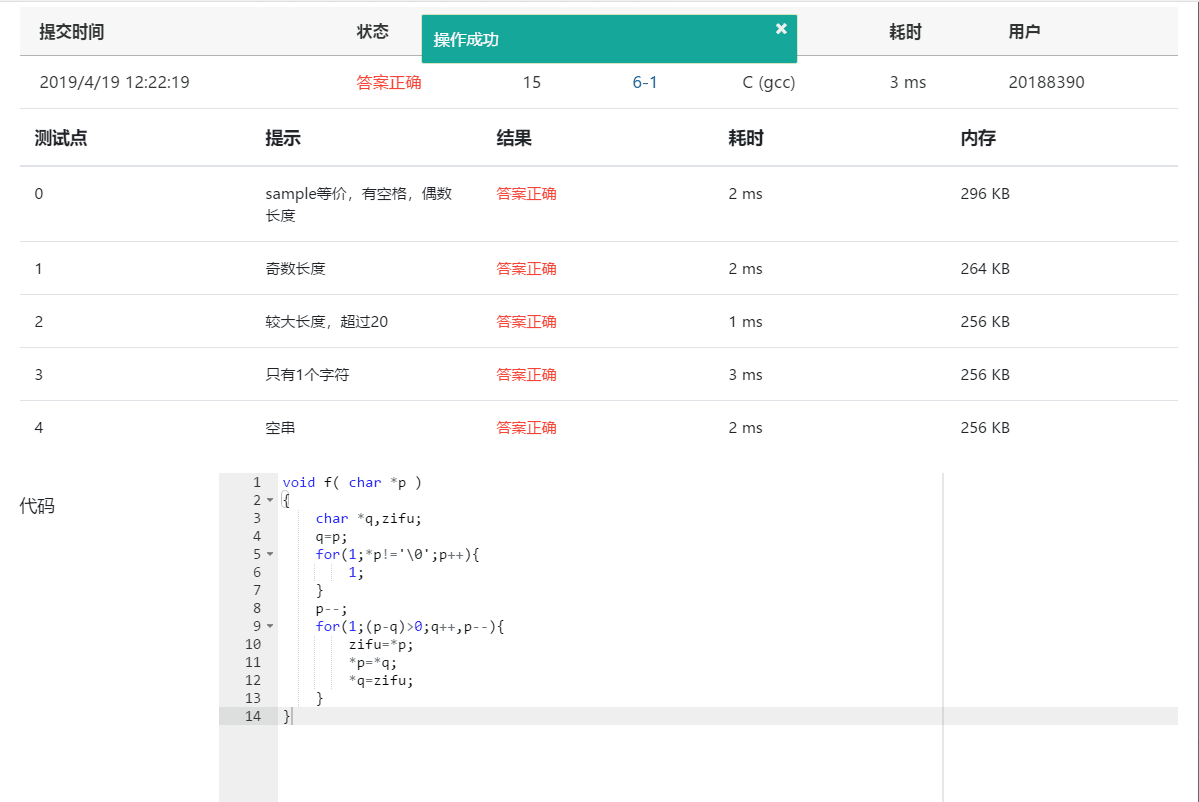Click code line 10 zifu=*p;
Image resolution: width=1199 pixels, height=802 pixels.
[x=381, y=645]
